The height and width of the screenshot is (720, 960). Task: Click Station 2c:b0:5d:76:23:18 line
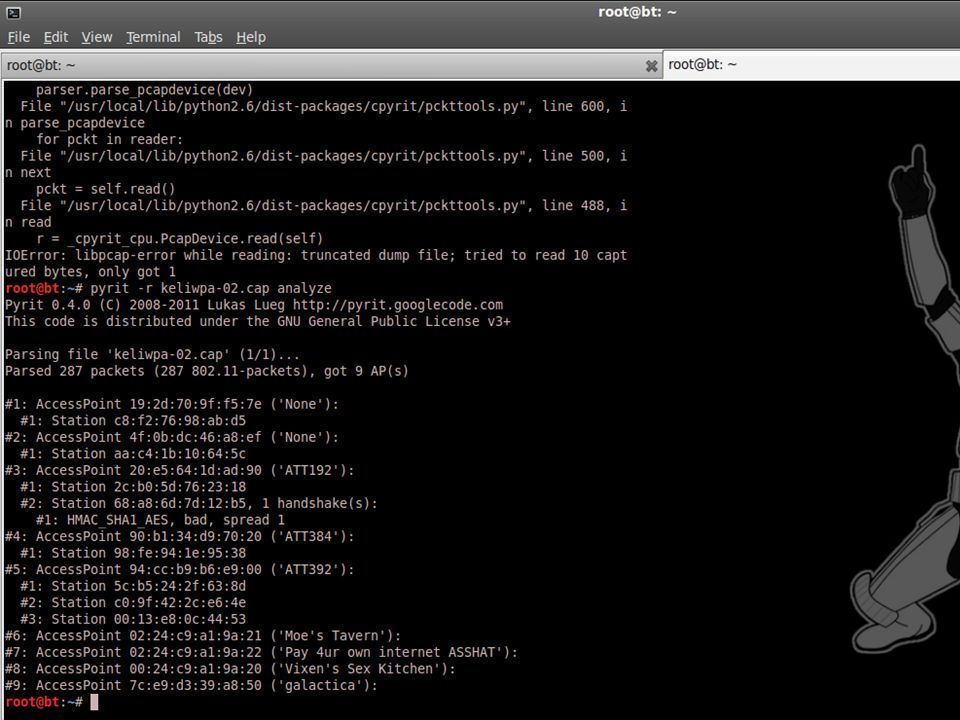tap(133, 487)
